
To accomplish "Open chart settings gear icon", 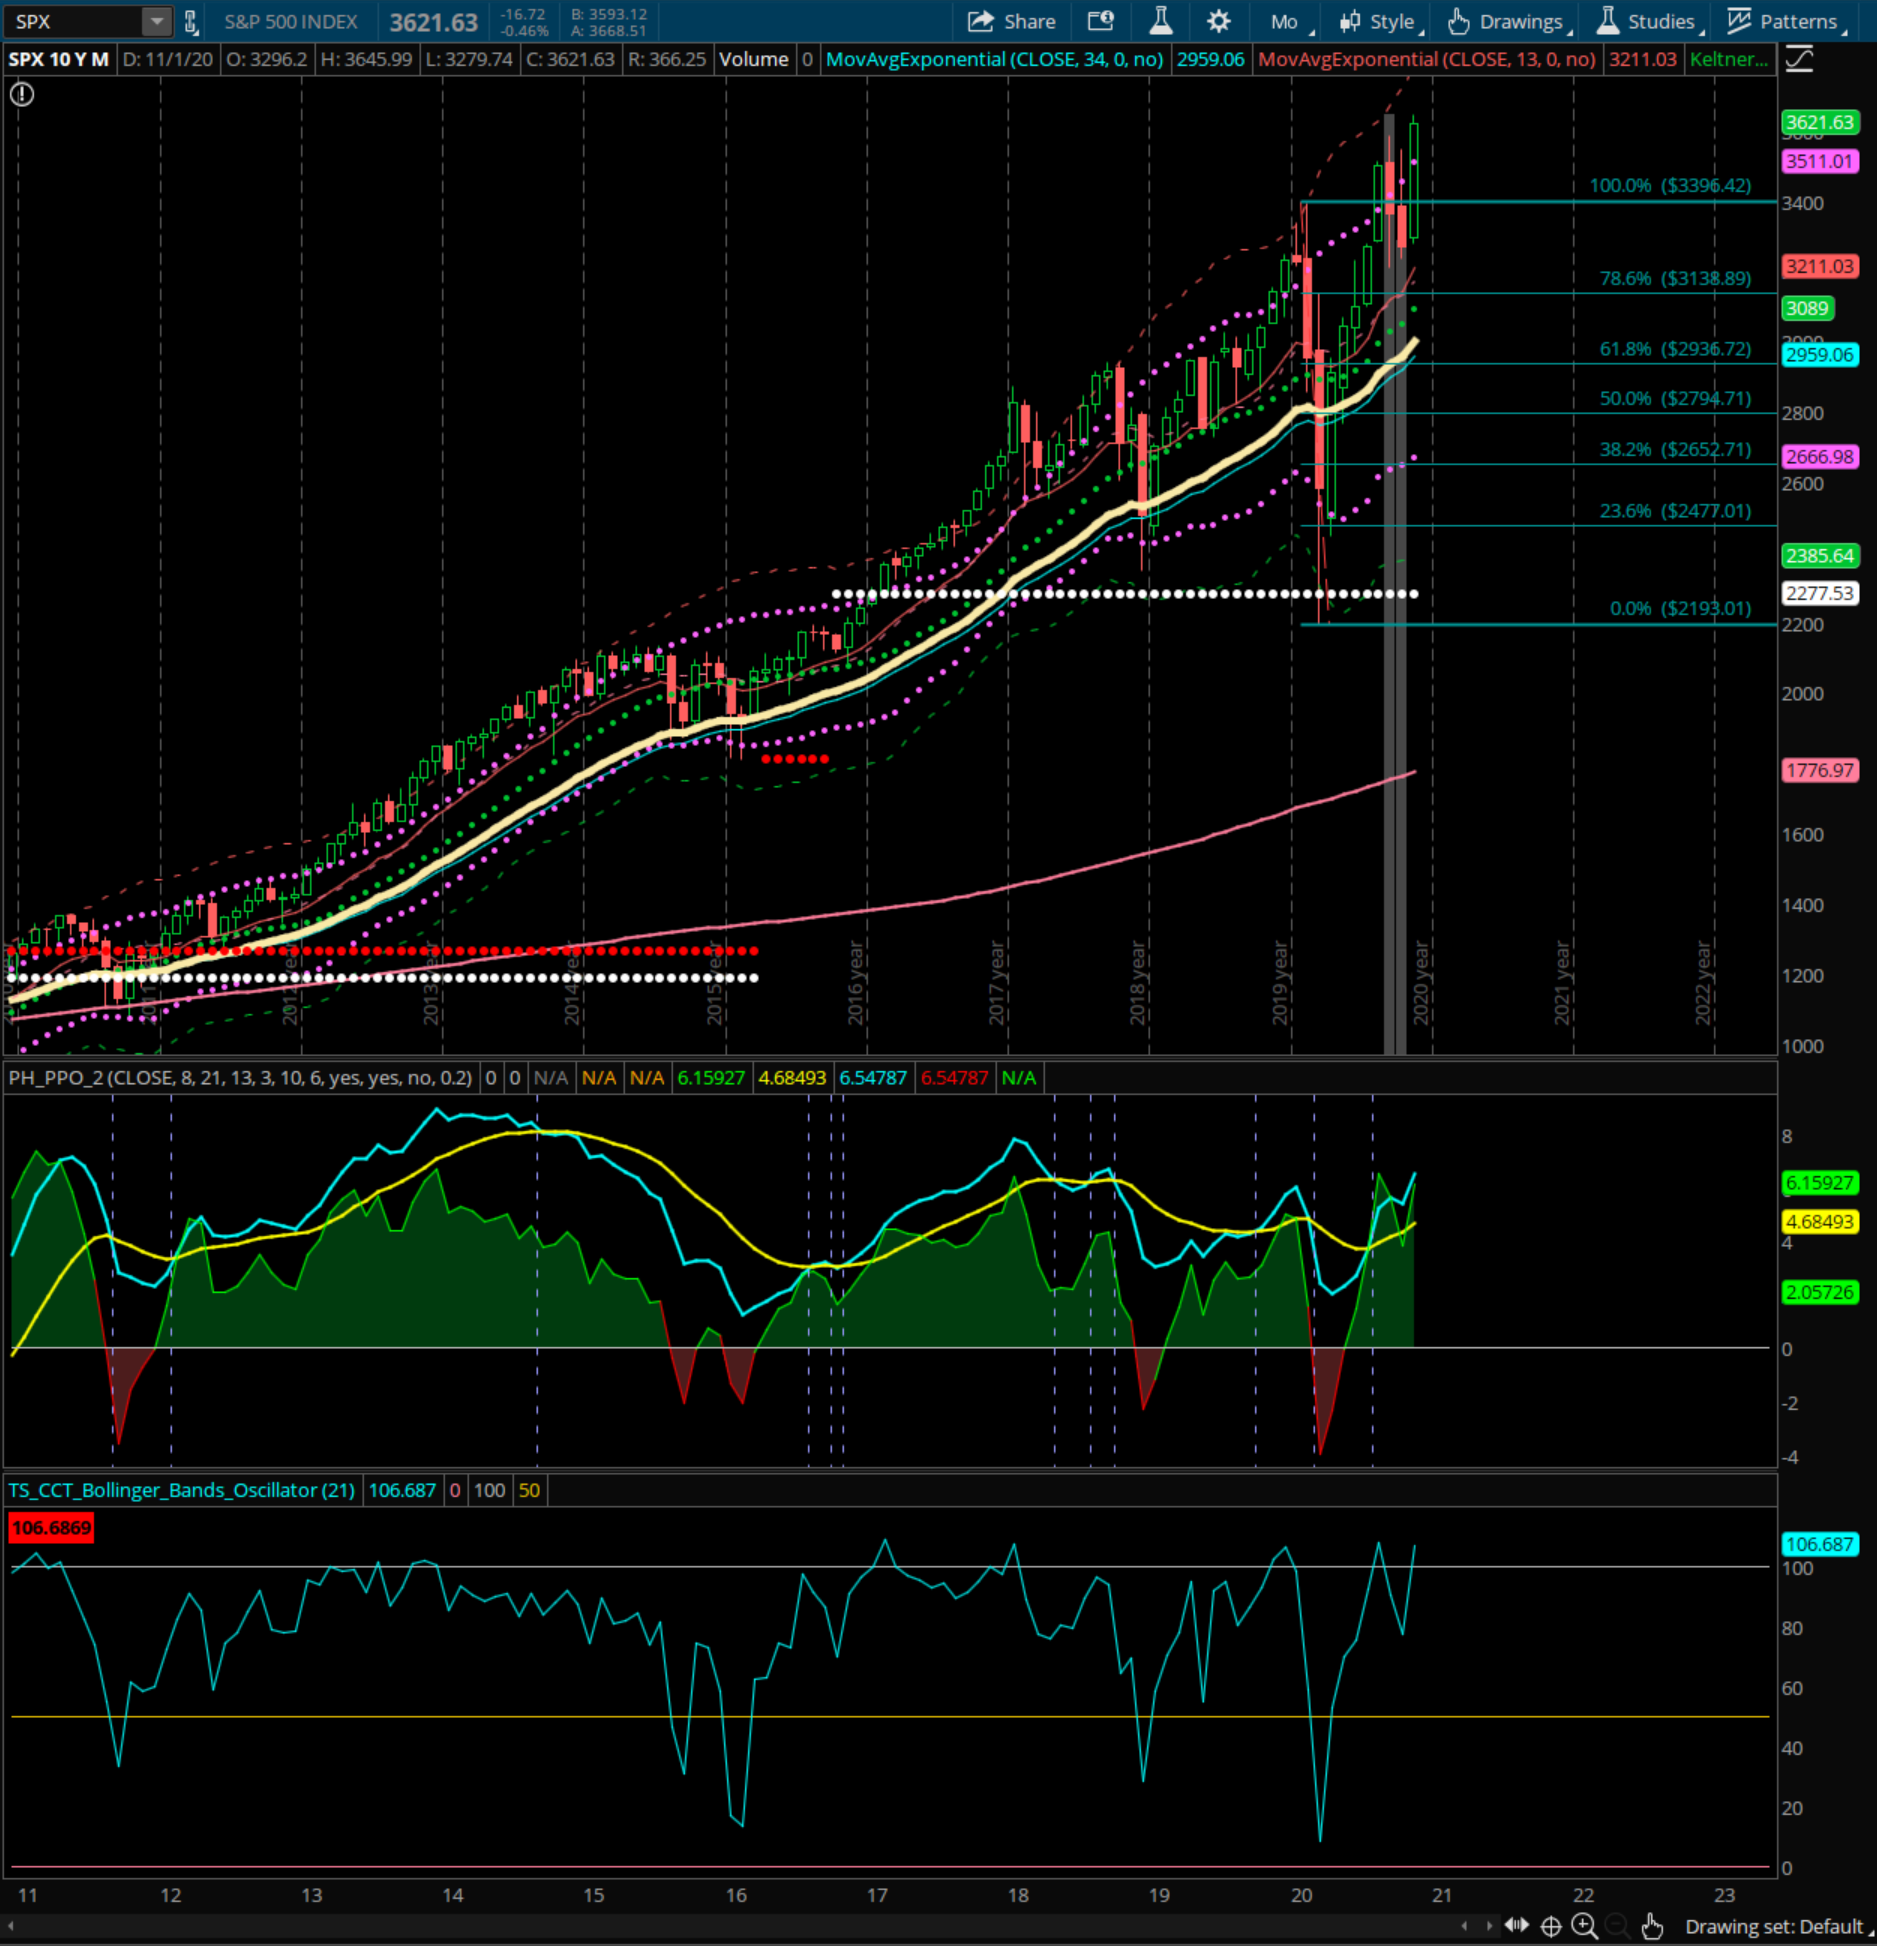I will (1218, 21).
